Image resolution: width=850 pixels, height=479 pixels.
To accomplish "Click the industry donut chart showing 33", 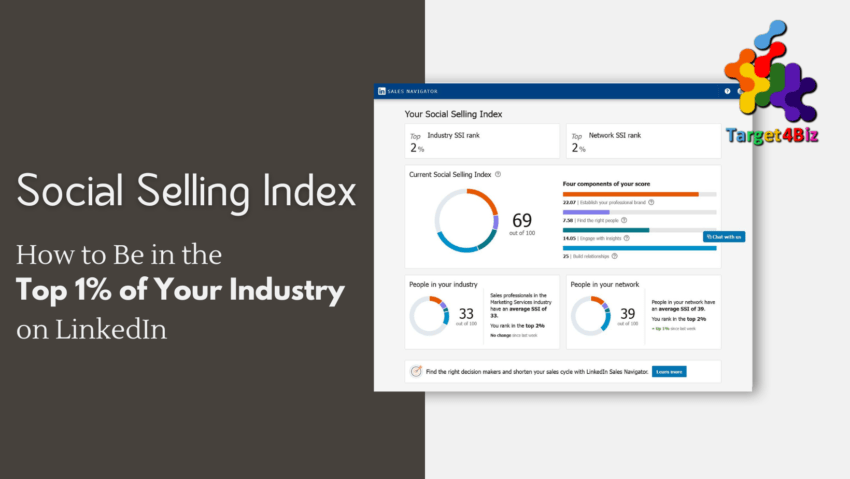I will [430, 316].
